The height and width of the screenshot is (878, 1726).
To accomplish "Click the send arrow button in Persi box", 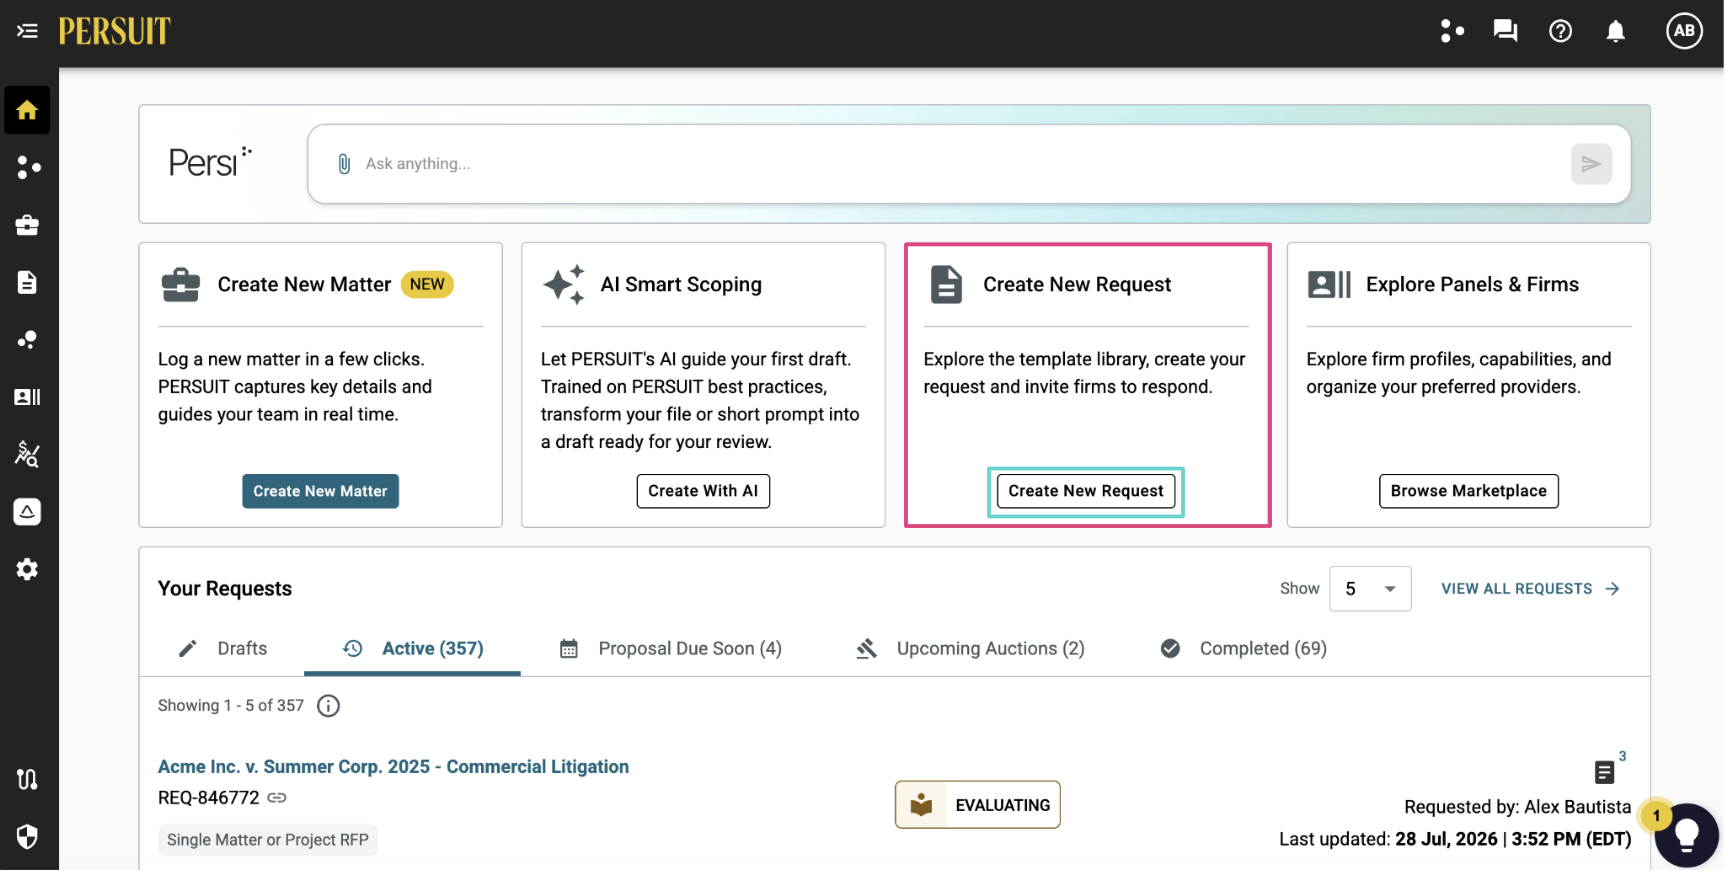I will [x=1591, y=164].
